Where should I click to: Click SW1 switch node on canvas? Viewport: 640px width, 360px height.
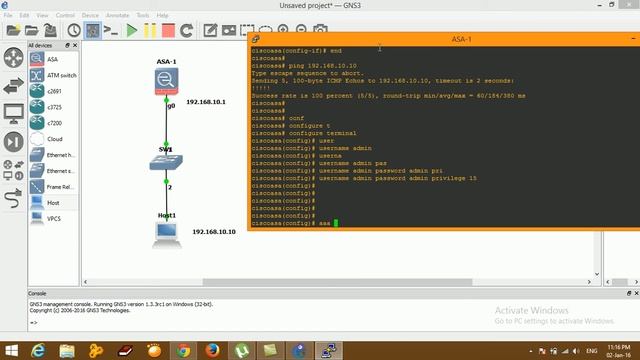coord(166,162)
